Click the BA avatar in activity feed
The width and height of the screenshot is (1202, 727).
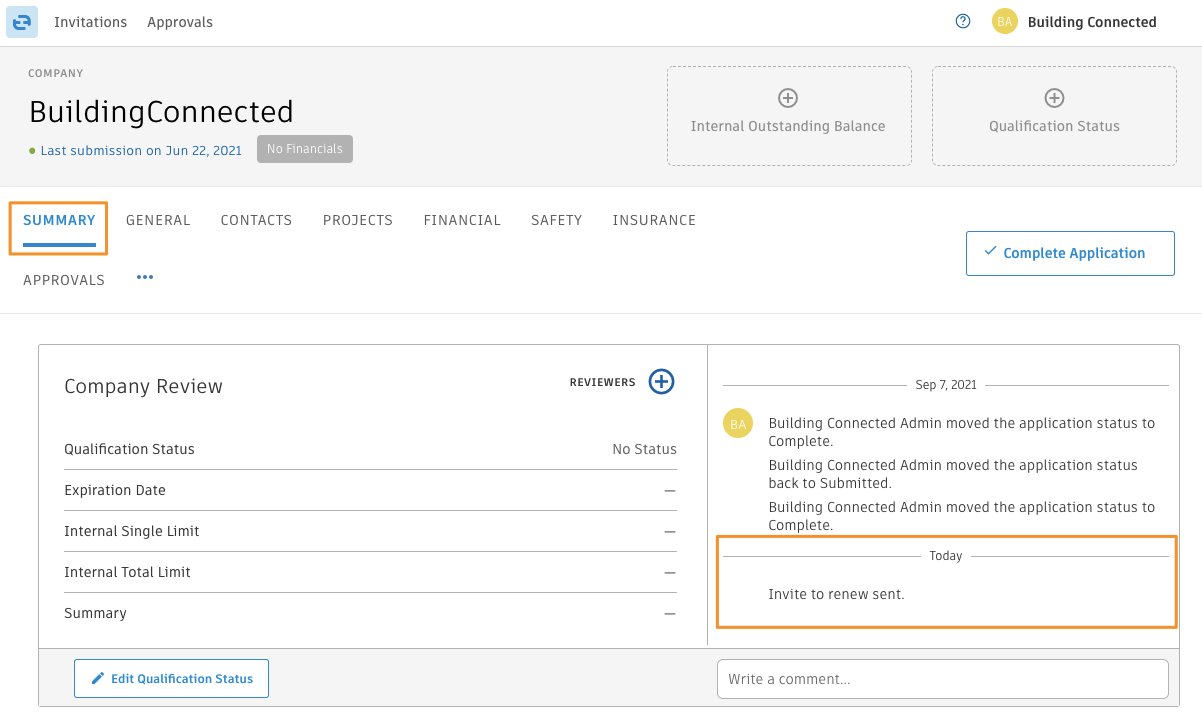pos(737,424)
